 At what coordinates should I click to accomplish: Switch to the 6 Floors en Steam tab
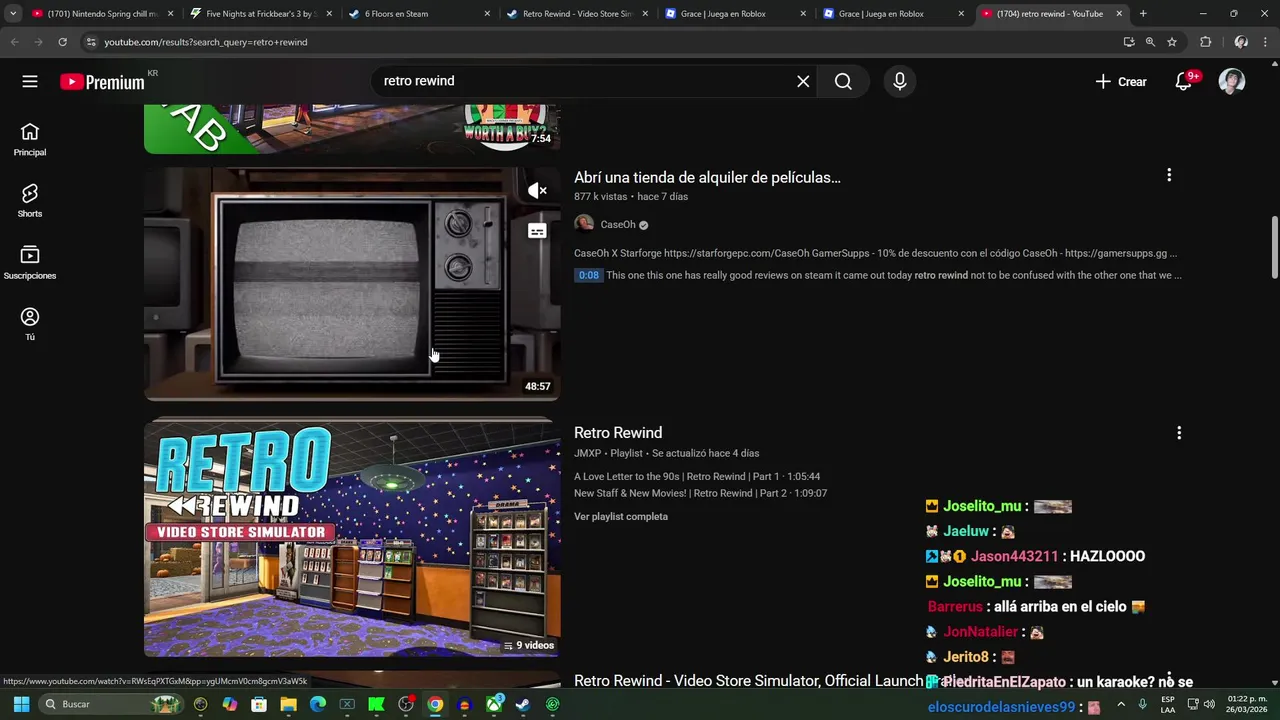[x=418, y=14]
